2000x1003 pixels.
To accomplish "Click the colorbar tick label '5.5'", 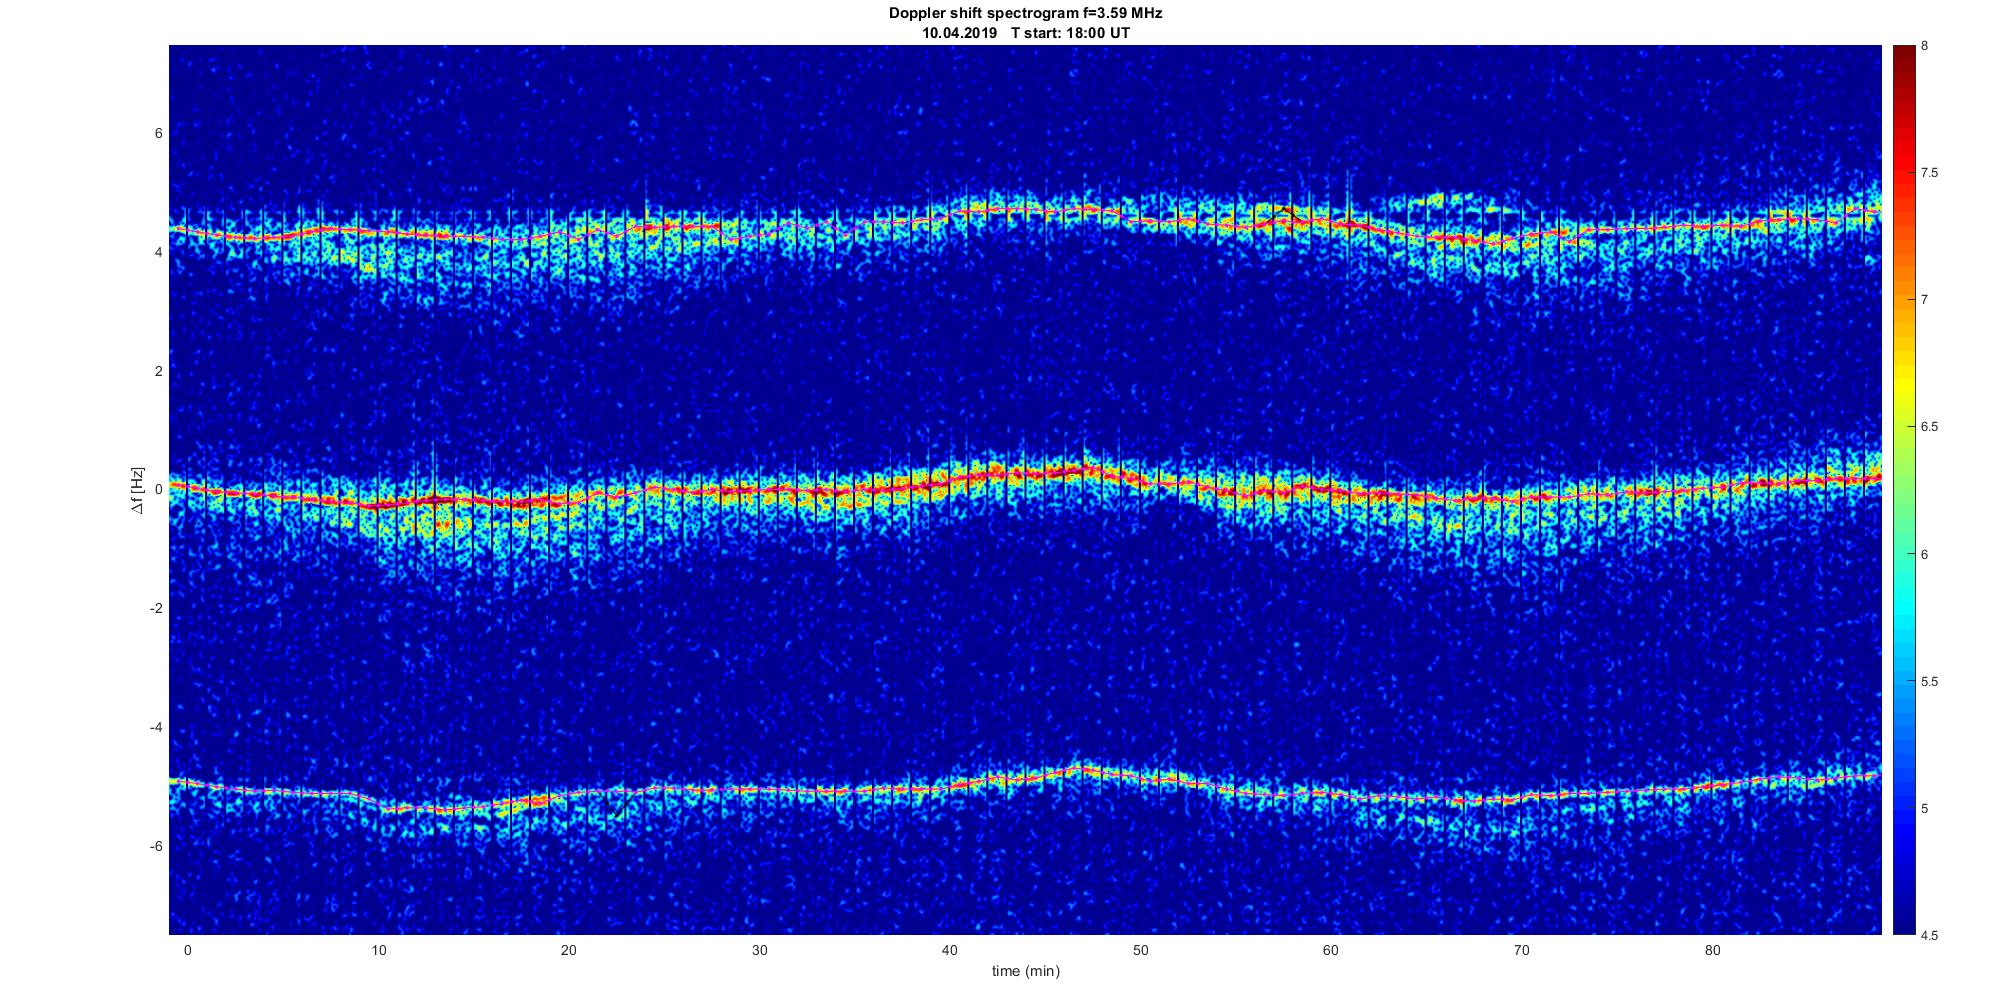I will point(1930,682).
